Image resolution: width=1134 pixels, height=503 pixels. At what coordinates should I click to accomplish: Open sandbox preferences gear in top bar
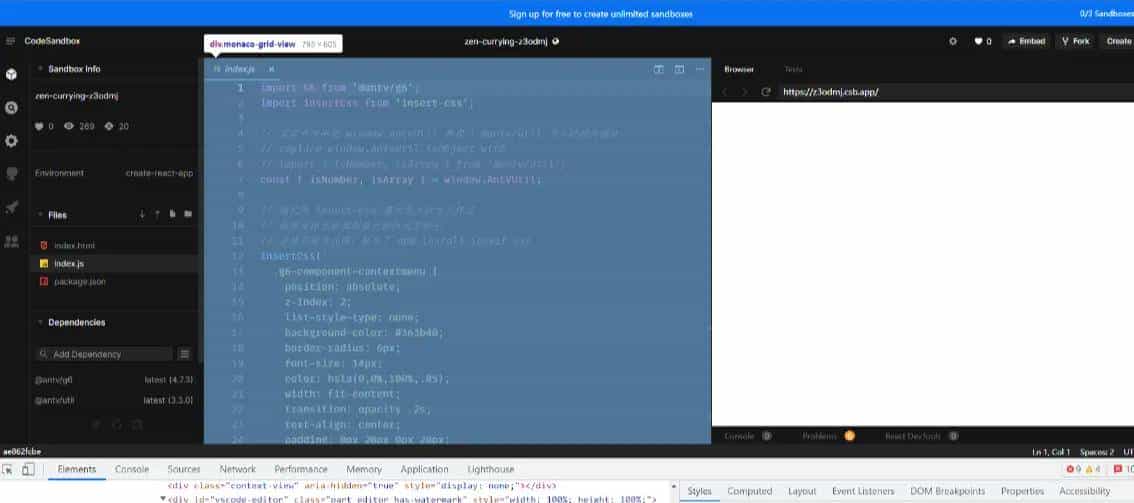(x=952, y=41)
